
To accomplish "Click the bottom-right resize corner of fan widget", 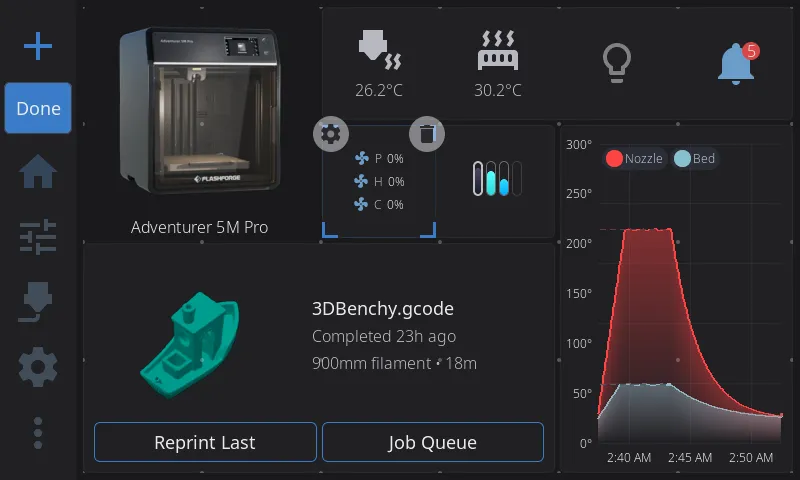I will 428,230.
